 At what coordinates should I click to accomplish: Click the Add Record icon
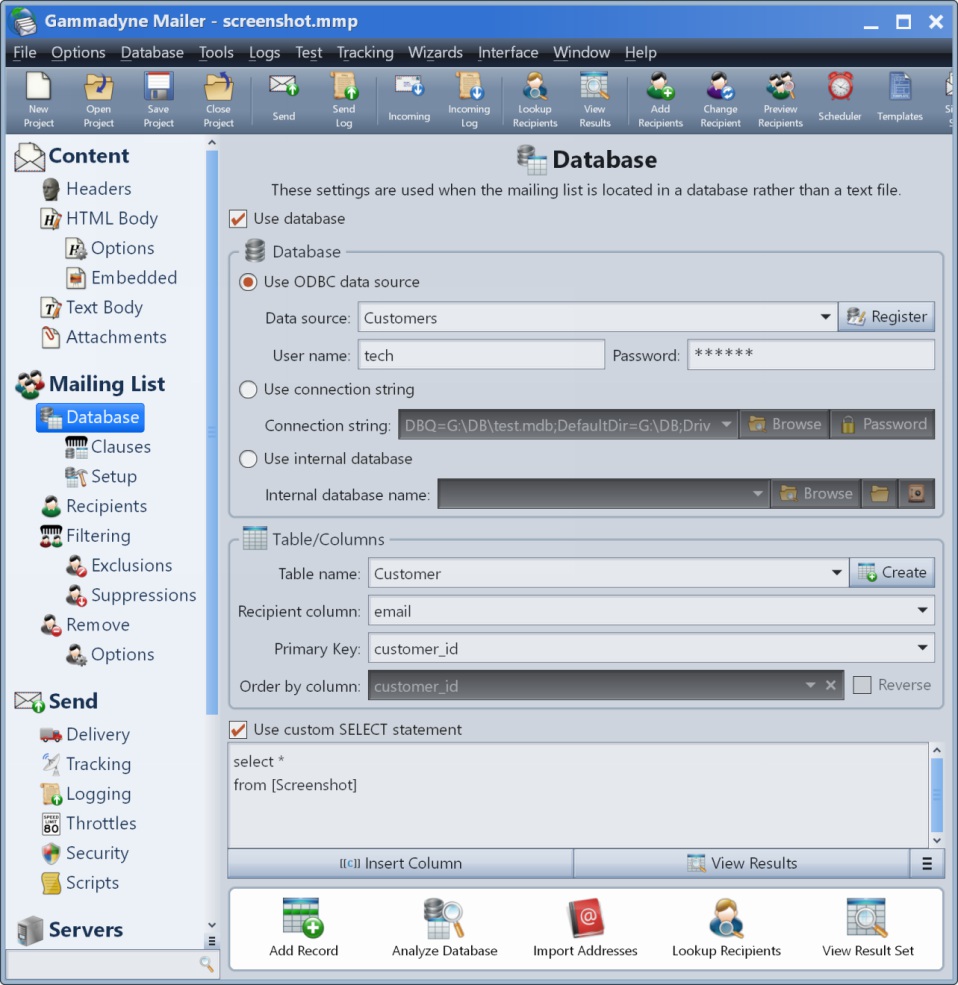(x=303, y=927)
